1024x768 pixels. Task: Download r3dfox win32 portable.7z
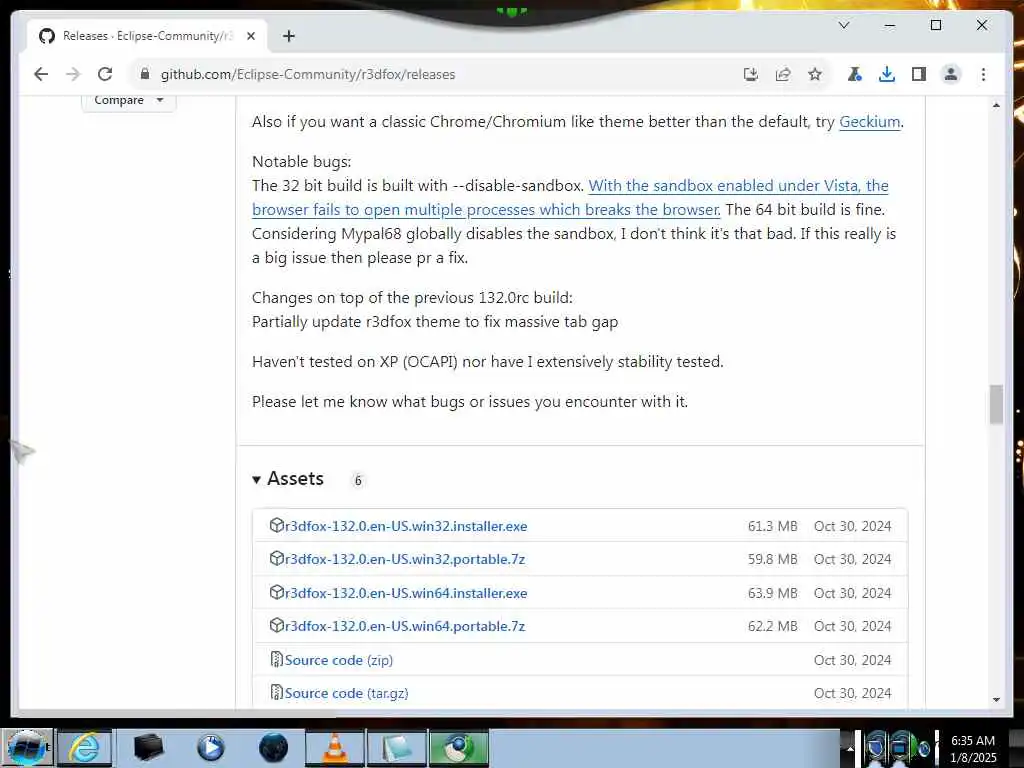pos(405,560)
